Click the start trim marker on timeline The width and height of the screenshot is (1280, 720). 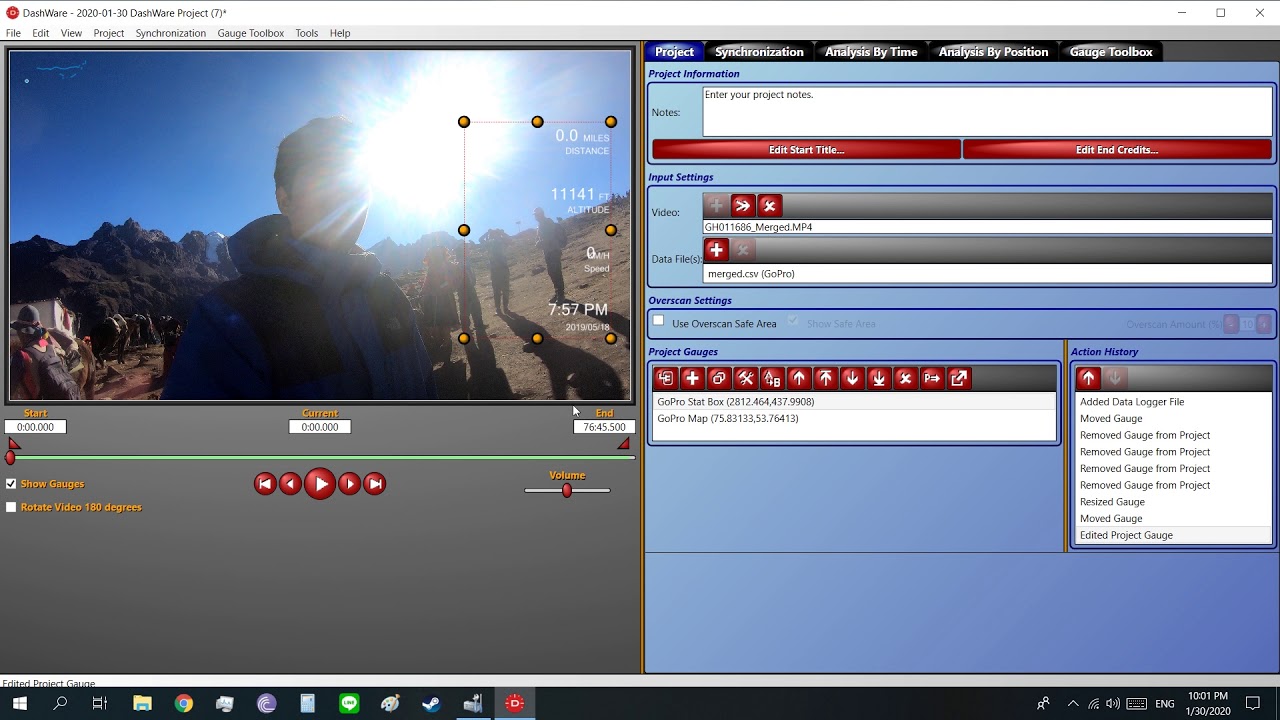pyautogui.click(x=13, y=443)
